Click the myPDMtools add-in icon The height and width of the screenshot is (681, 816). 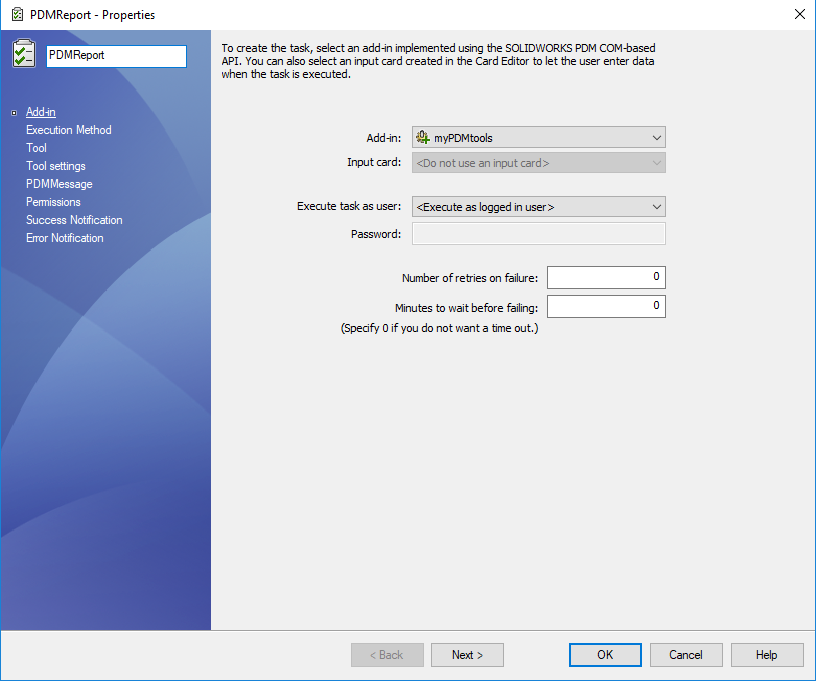tap(424, 138)
